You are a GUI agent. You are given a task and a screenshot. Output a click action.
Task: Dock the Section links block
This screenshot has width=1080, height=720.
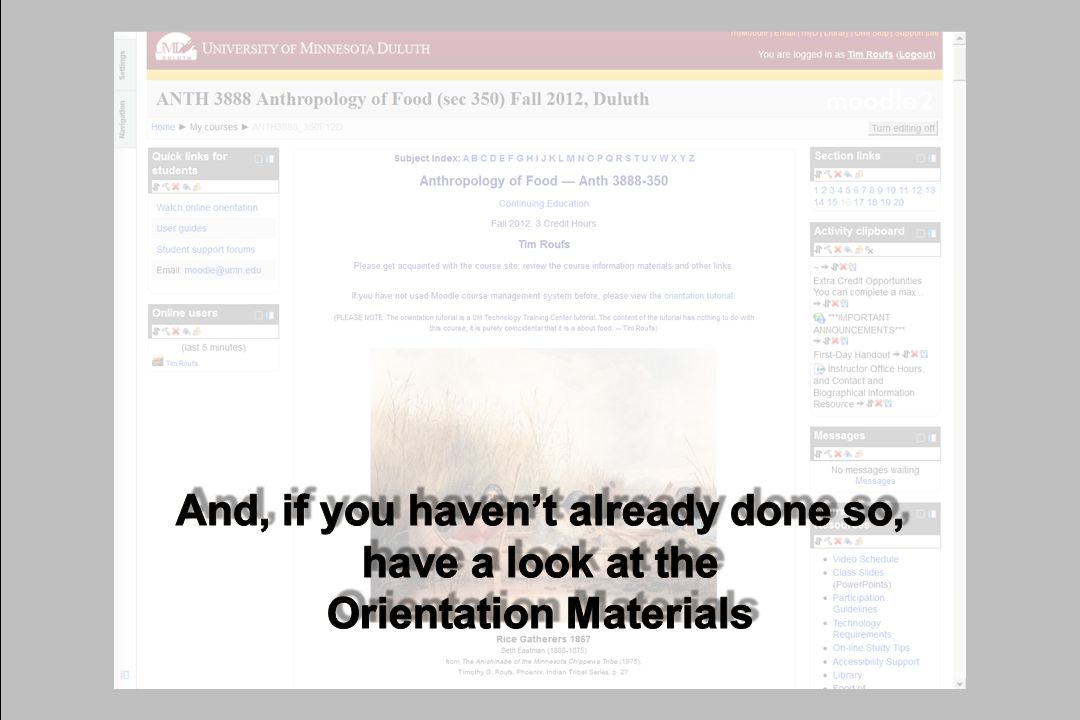(932, 158)
